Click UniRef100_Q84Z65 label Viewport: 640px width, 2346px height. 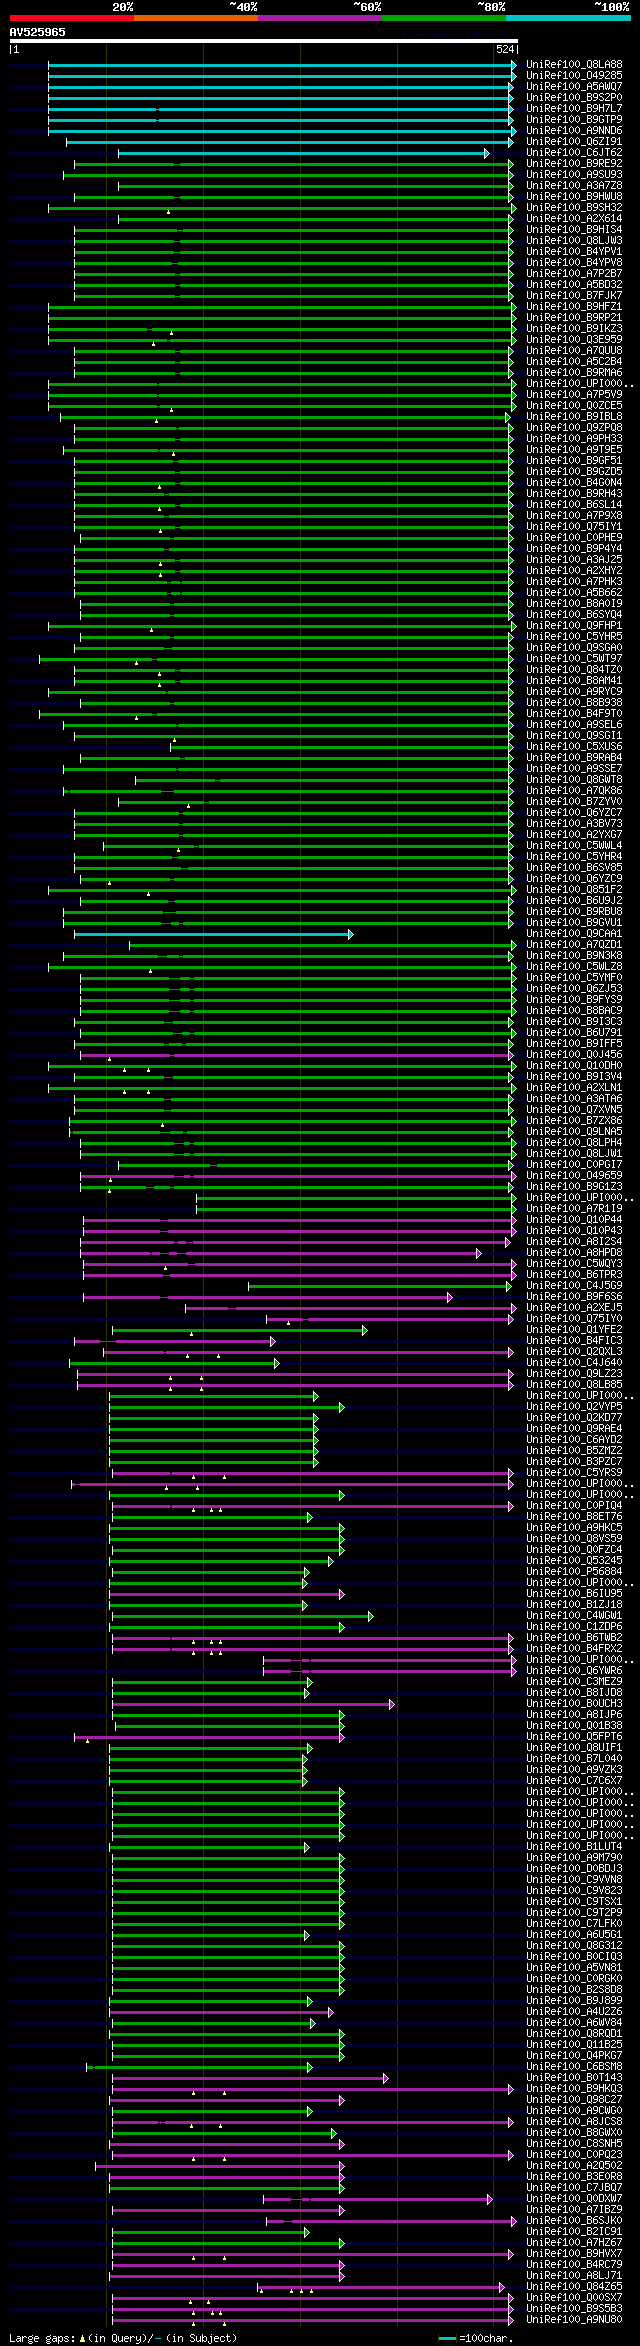click(x=574, y=2286)
